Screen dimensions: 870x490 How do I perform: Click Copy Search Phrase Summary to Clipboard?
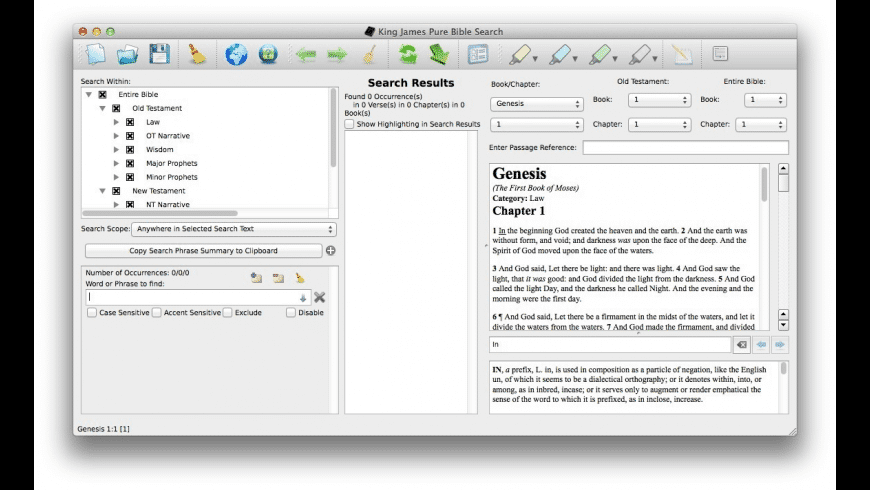point(203,251)
